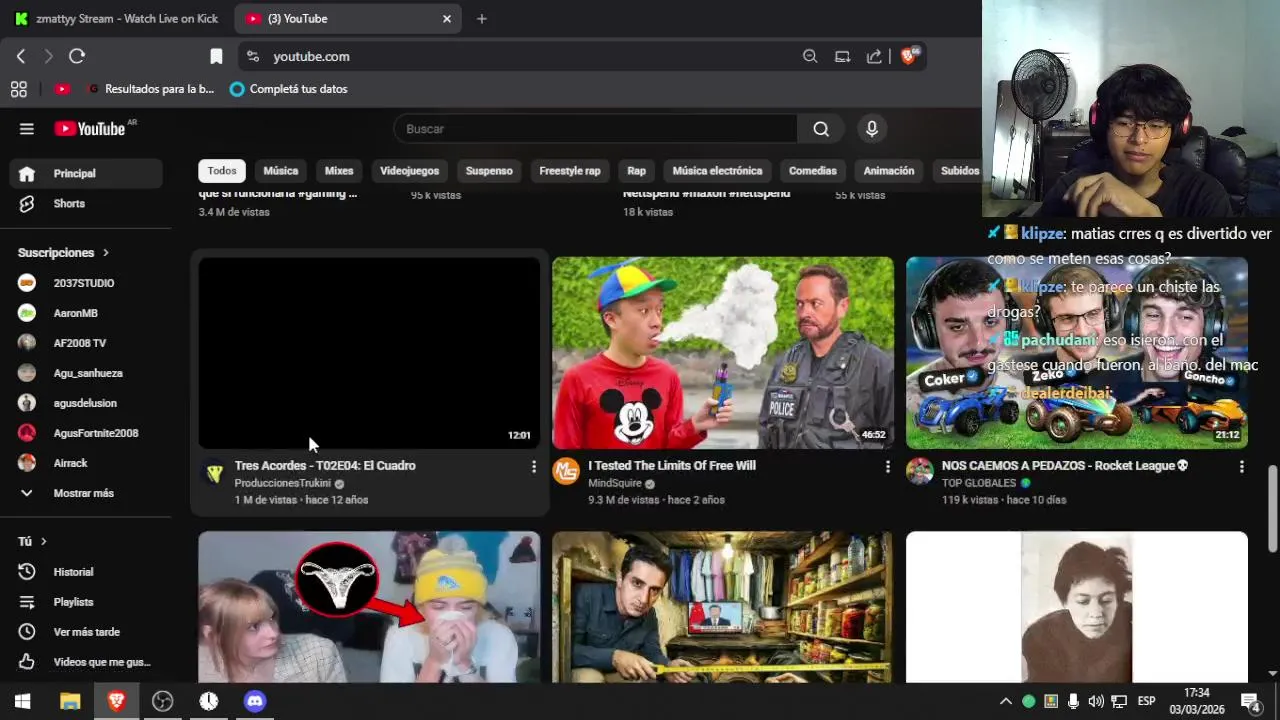
Task: Open AgusFortnite2008 subscription channel
Action: click(x=86, y=433)
